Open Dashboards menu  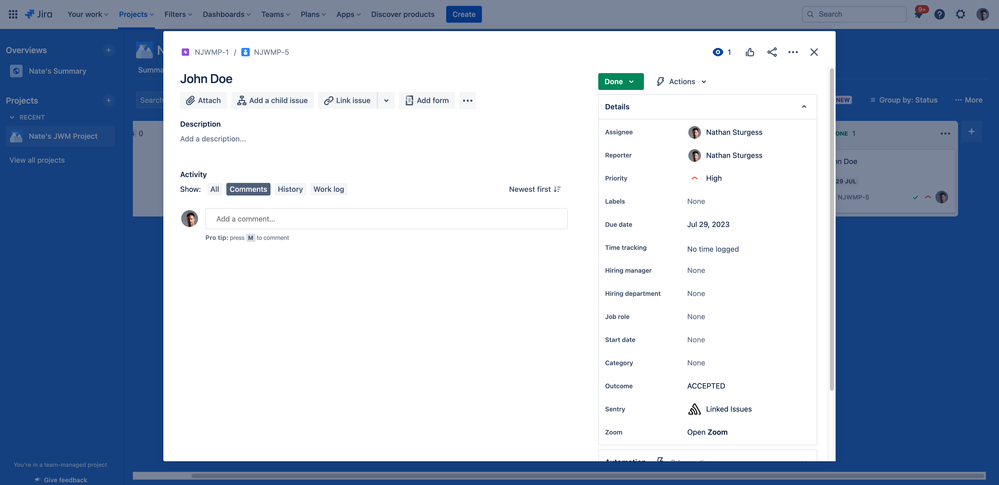coord(227,14)
